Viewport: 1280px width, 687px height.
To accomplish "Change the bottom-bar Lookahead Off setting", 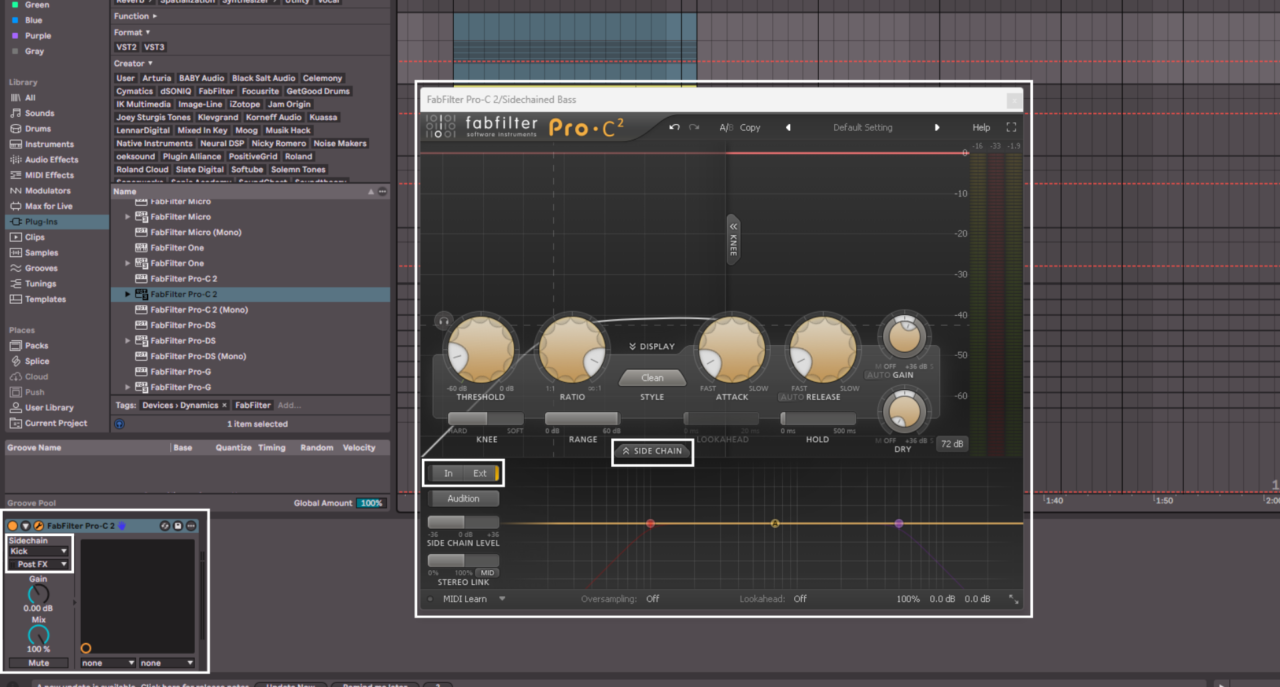I will [x=800, y=599].
